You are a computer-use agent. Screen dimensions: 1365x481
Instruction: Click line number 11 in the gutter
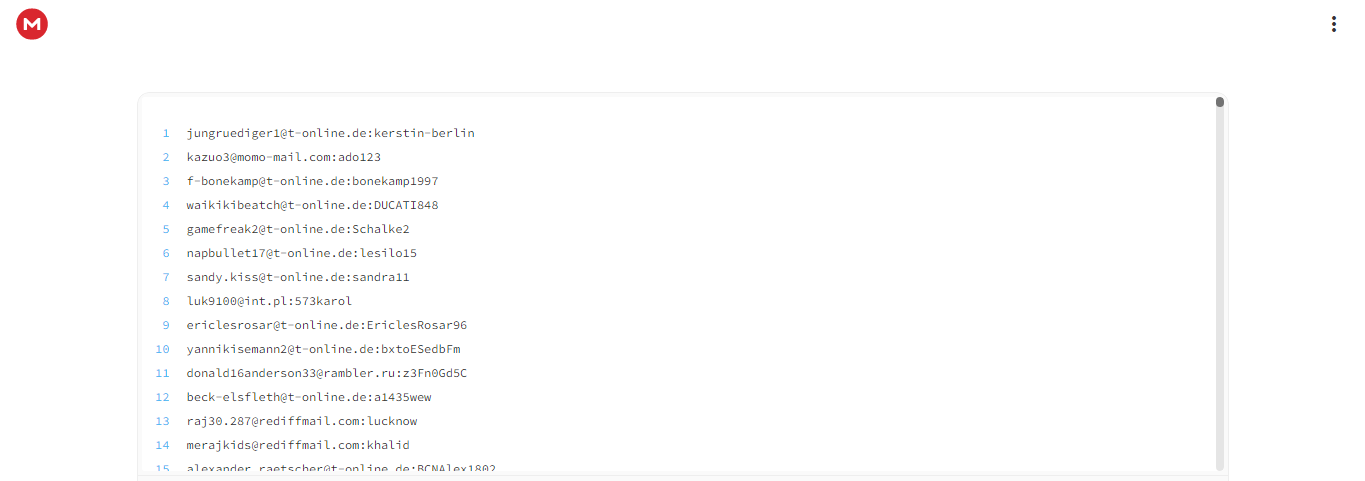(163, 373)
